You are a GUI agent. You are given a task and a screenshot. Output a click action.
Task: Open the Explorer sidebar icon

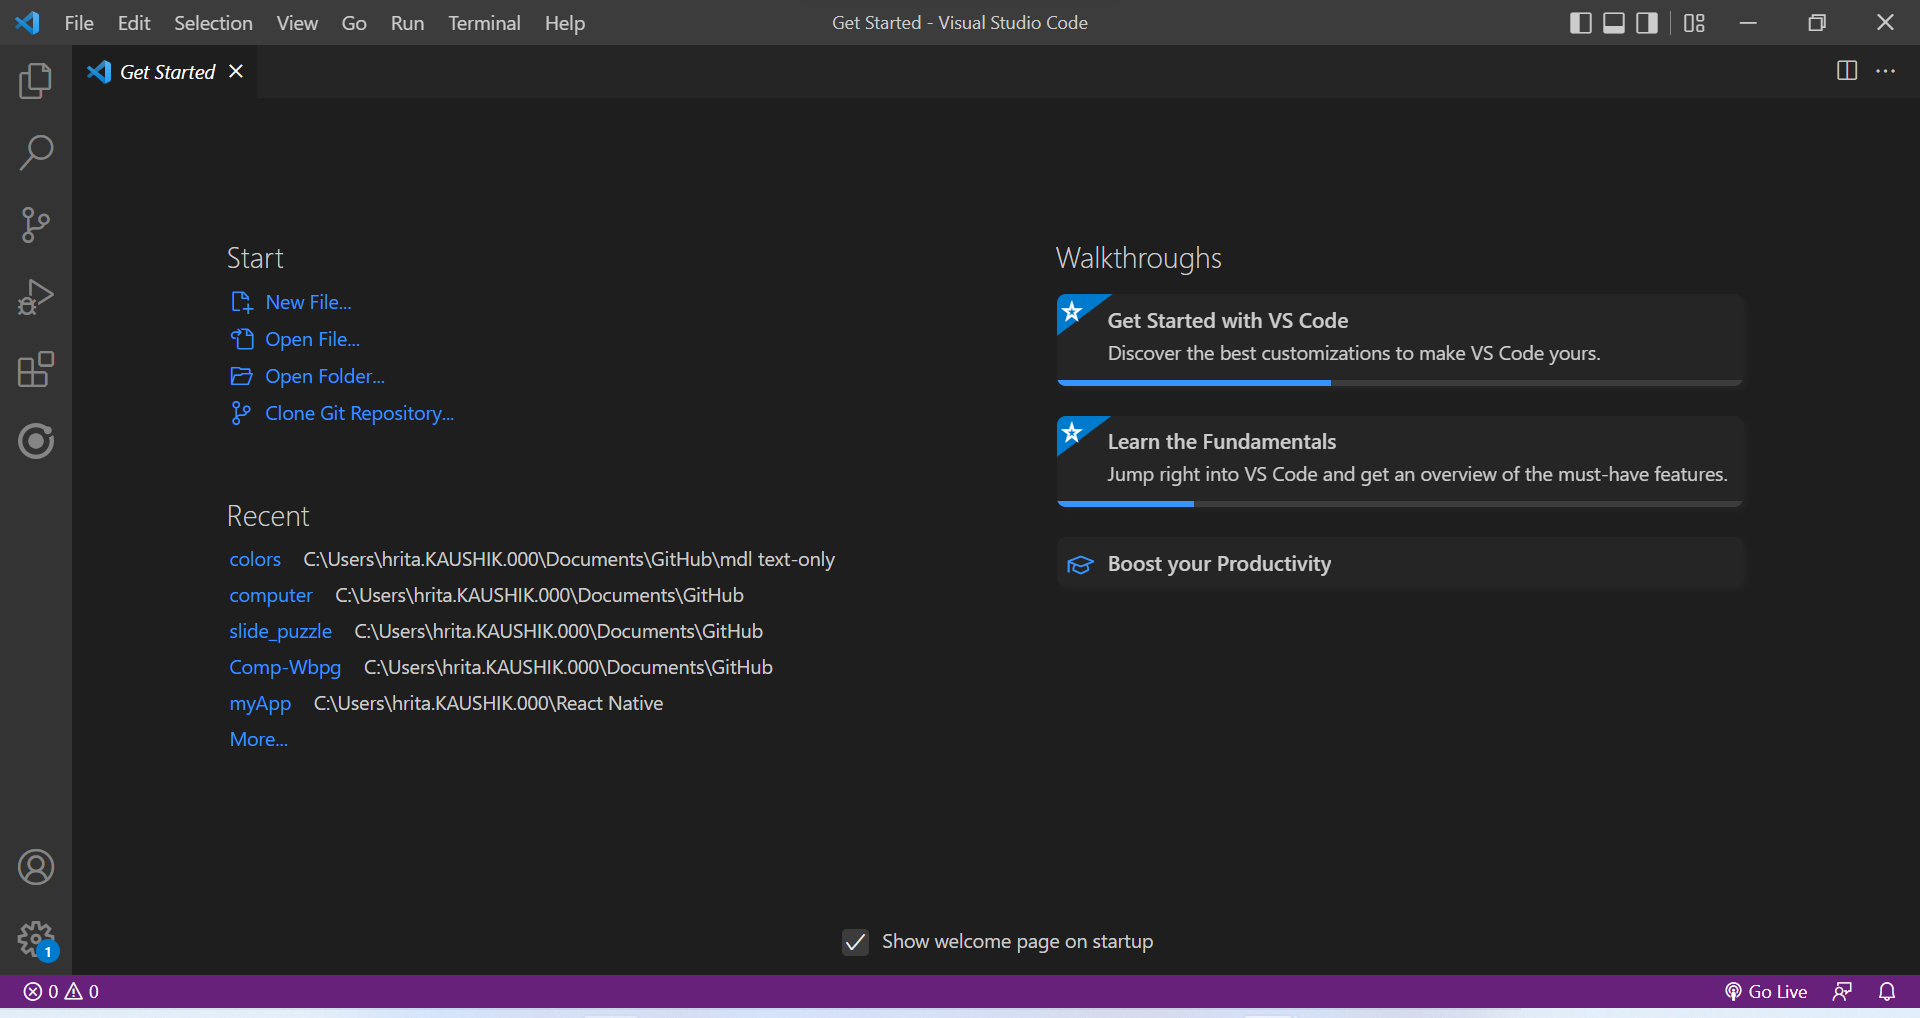[x=36, y=81]
